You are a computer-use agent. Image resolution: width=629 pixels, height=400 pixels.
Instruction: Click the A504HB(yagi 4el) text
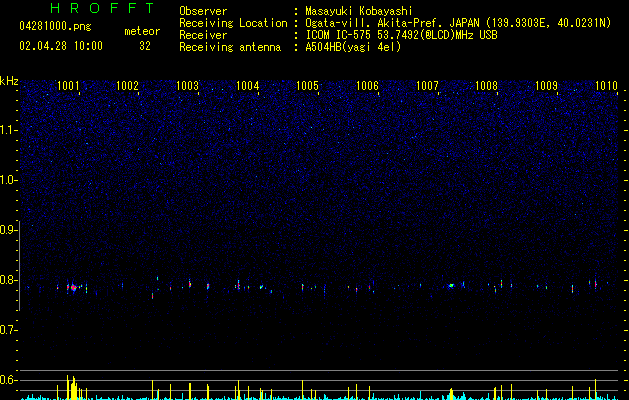pyautogui.click(x=353, y=47)
